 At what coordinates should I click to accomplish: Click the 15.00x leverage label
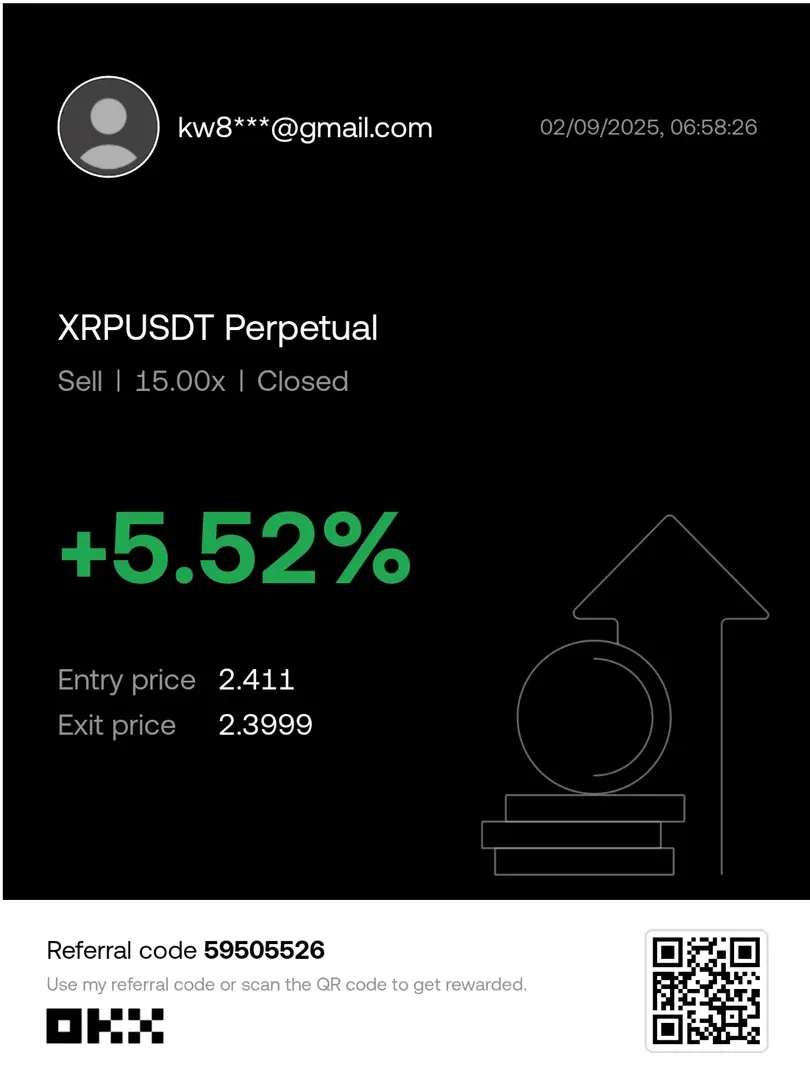[180, 381]
